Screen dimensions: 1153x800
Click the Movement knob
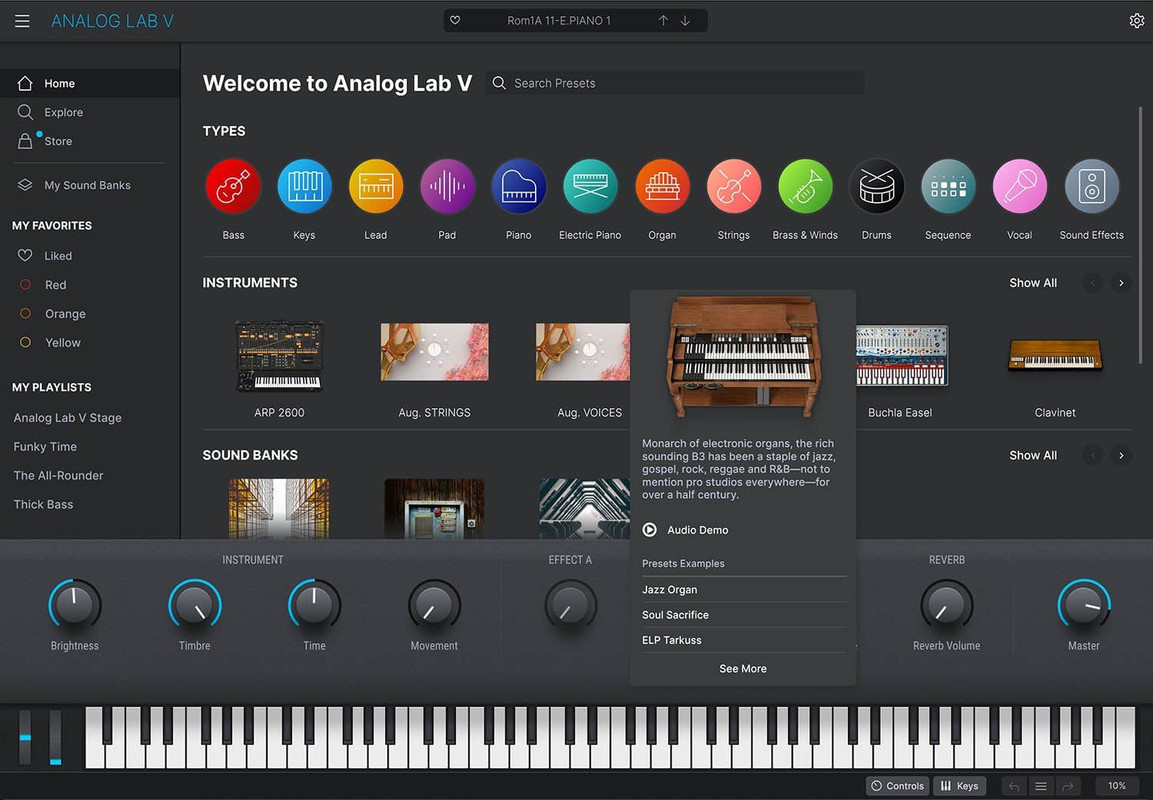pos(434,606)
